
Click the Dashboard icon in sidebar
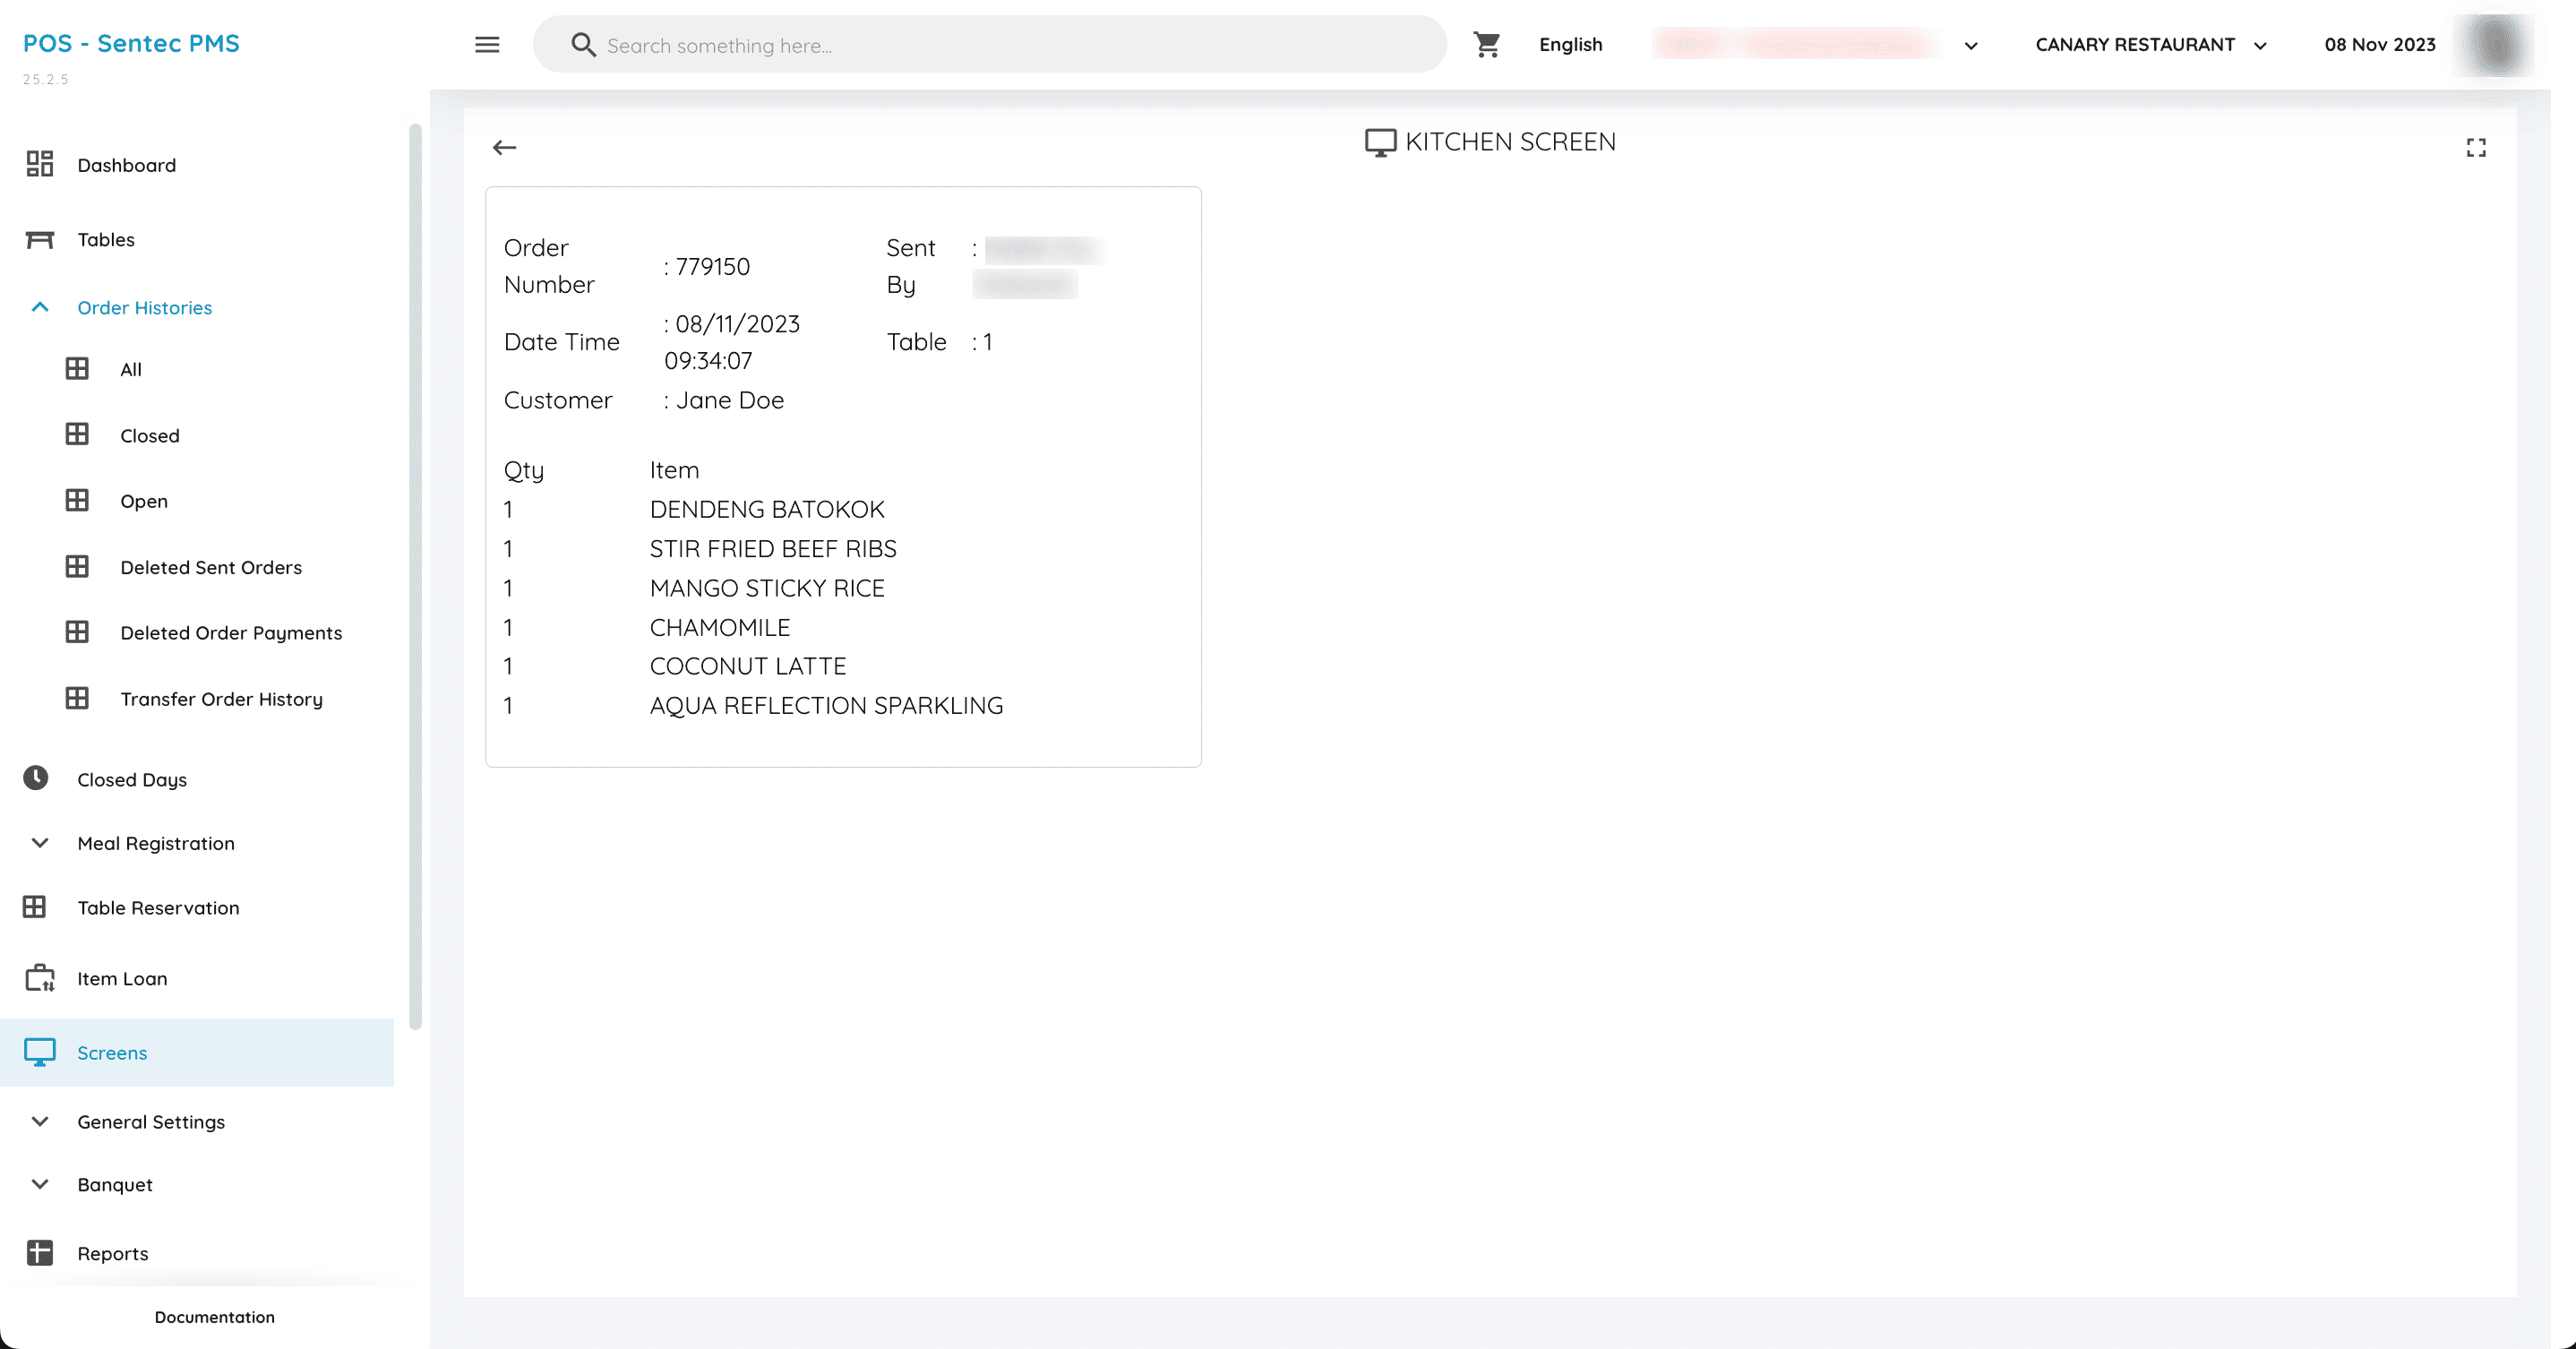(40, 164)
